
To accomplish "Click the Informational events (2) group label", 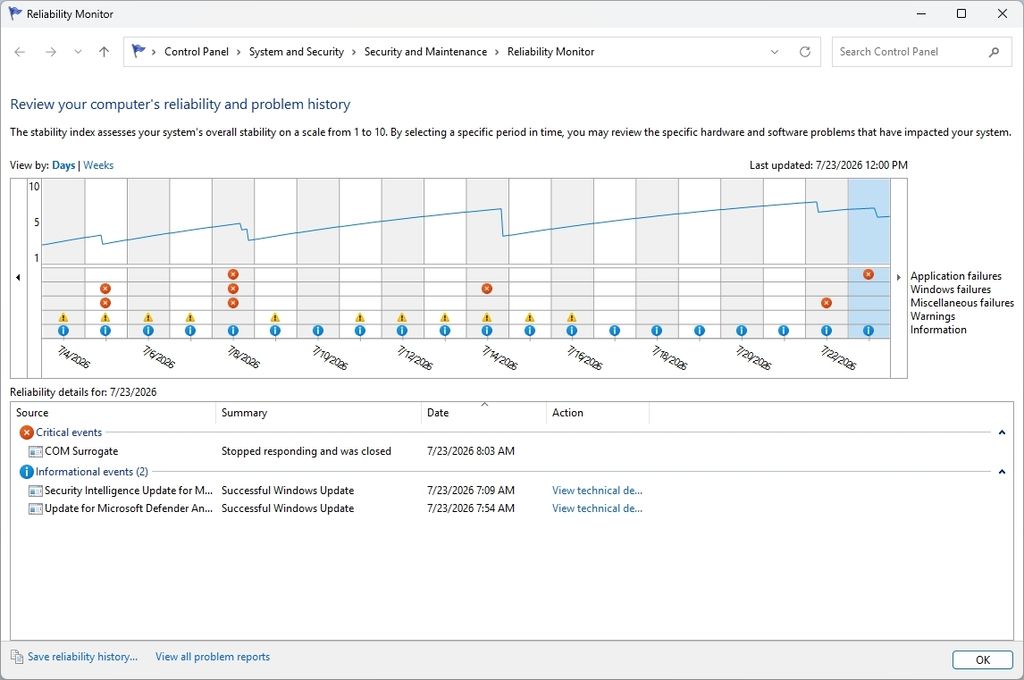I will point(91,472).
